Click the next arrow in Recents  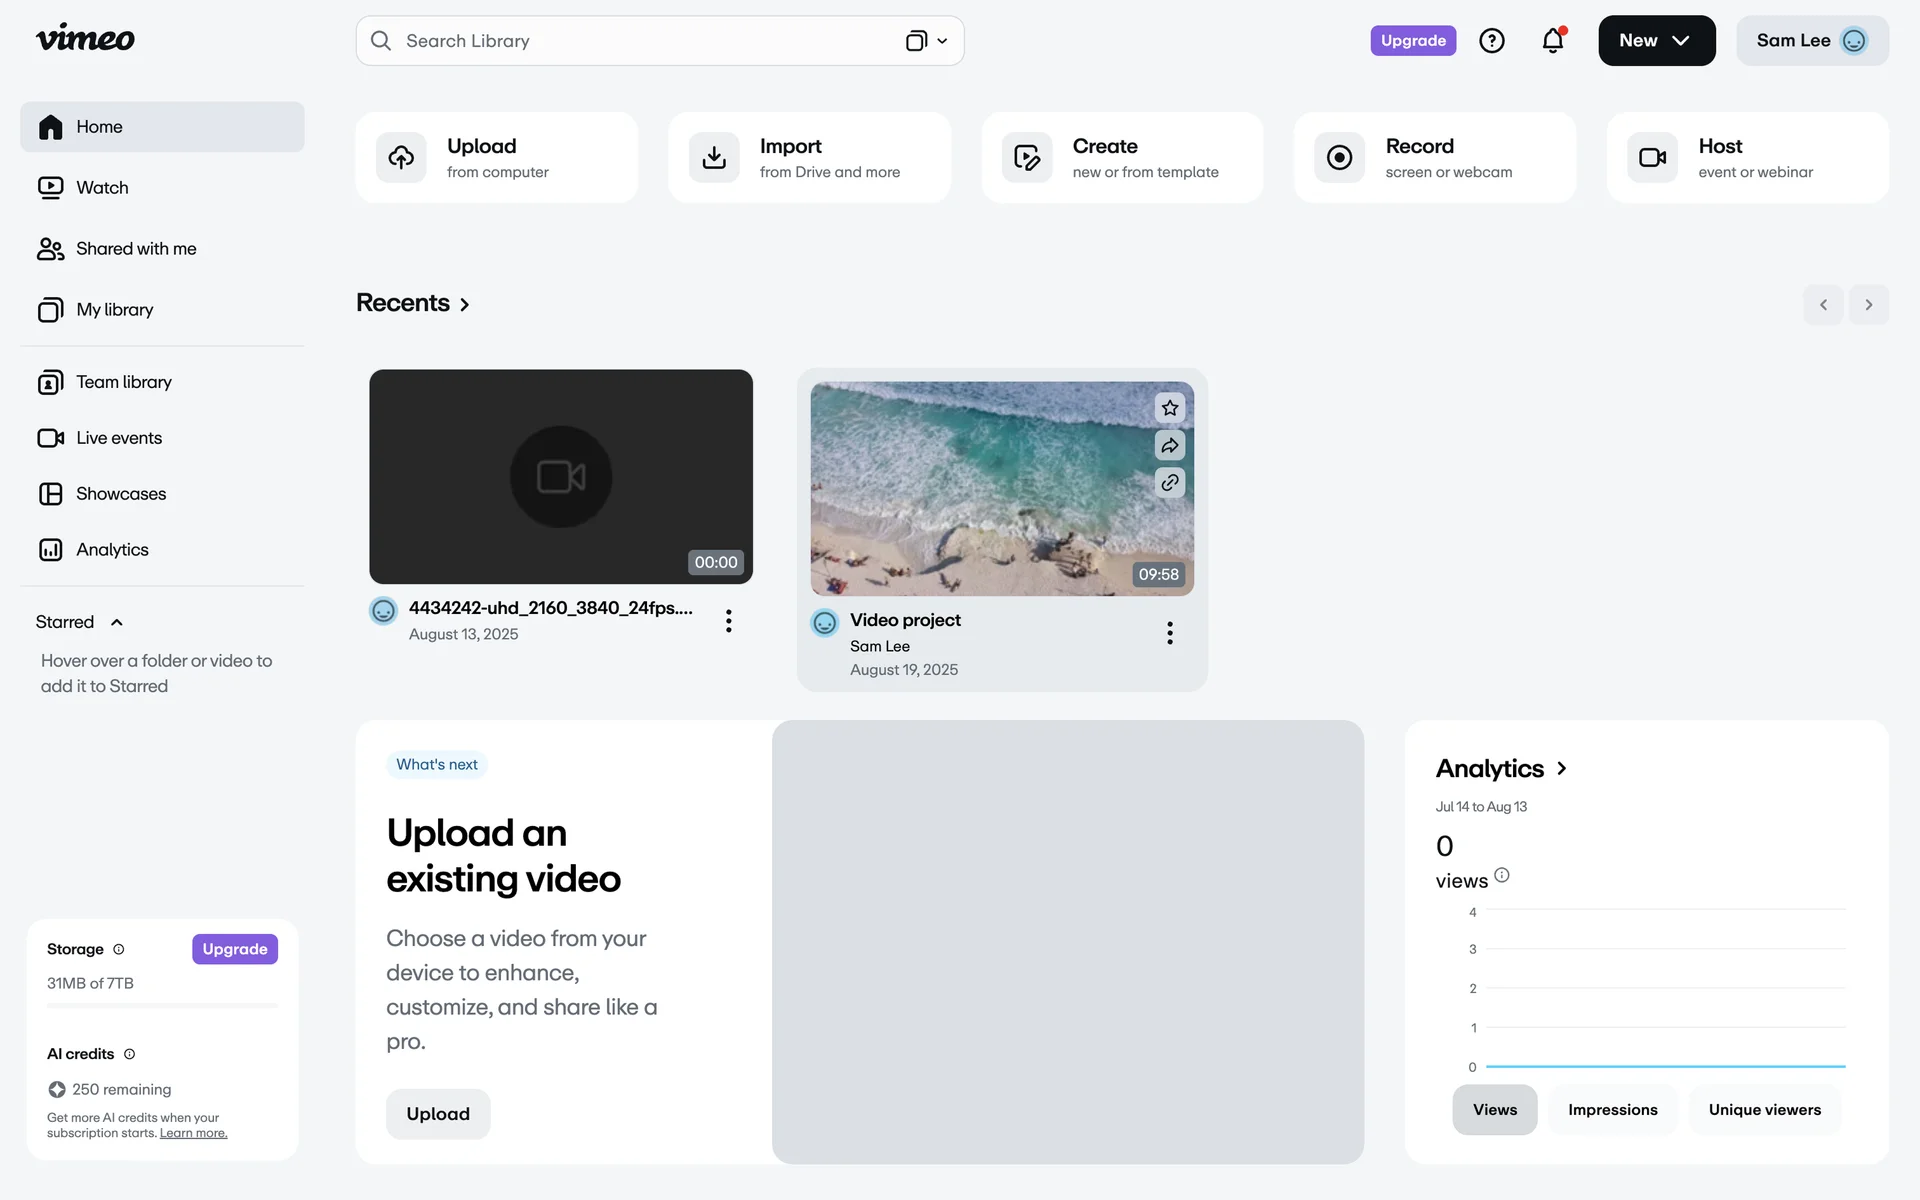click(1868, 305)
